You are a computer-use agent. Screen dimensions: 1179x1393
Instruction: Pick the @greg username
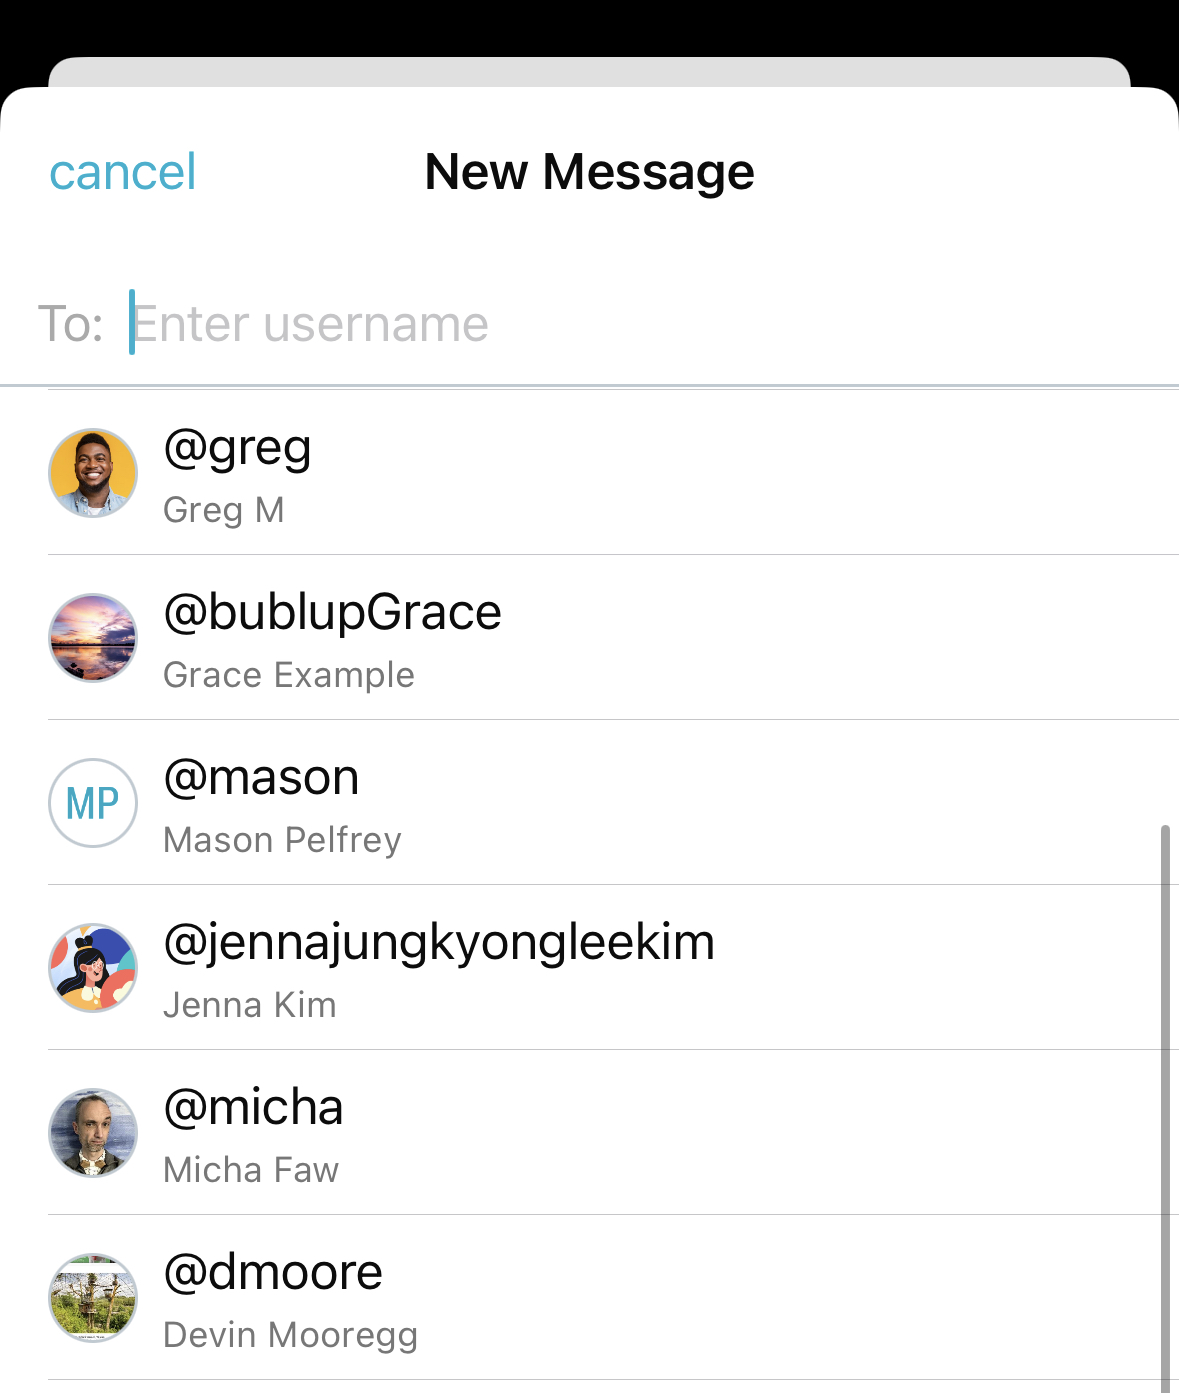[237, 449]
